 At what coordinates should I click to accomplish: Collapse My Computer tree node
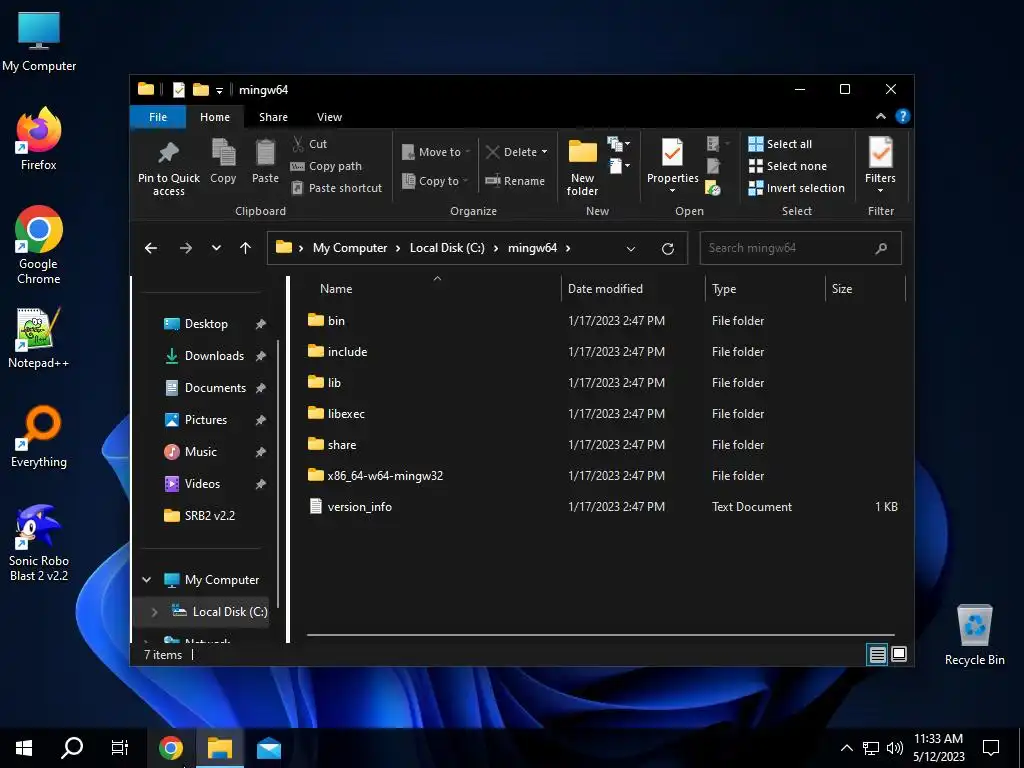(x=146, y=580)
